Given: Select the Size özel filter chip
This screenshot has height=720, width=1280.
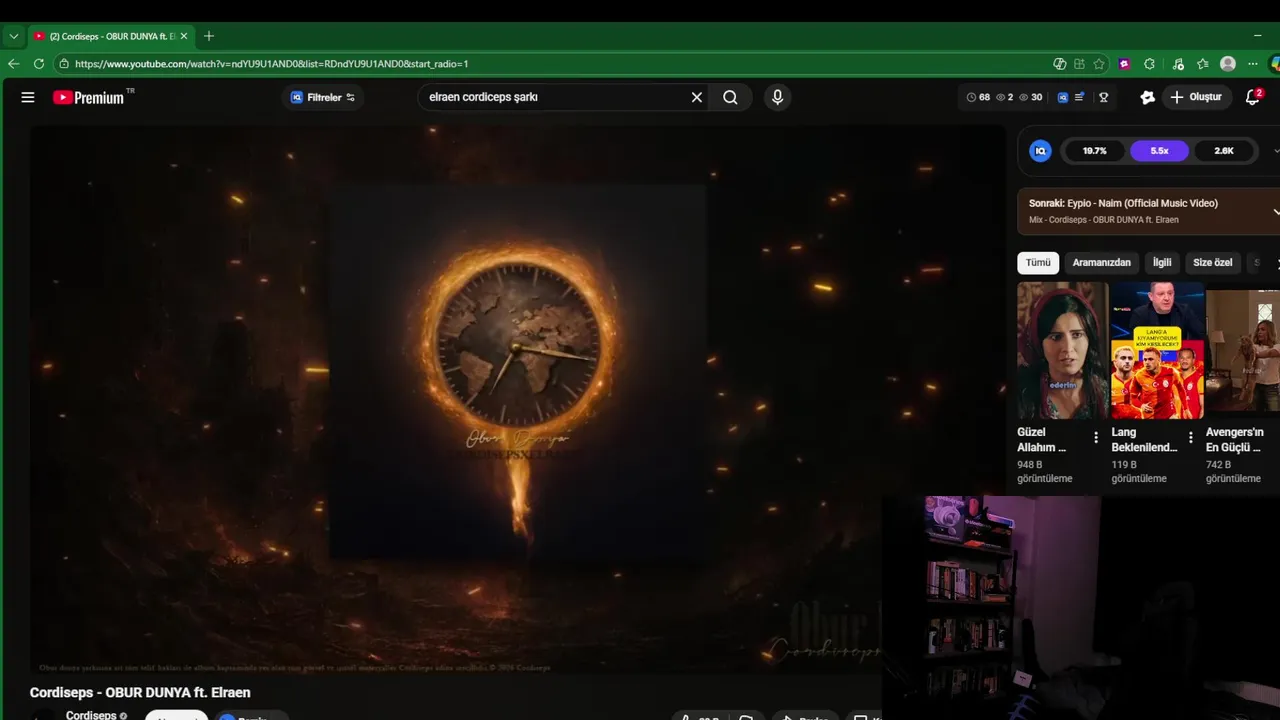Looking at the screenshot, I should click(1212, 262).
